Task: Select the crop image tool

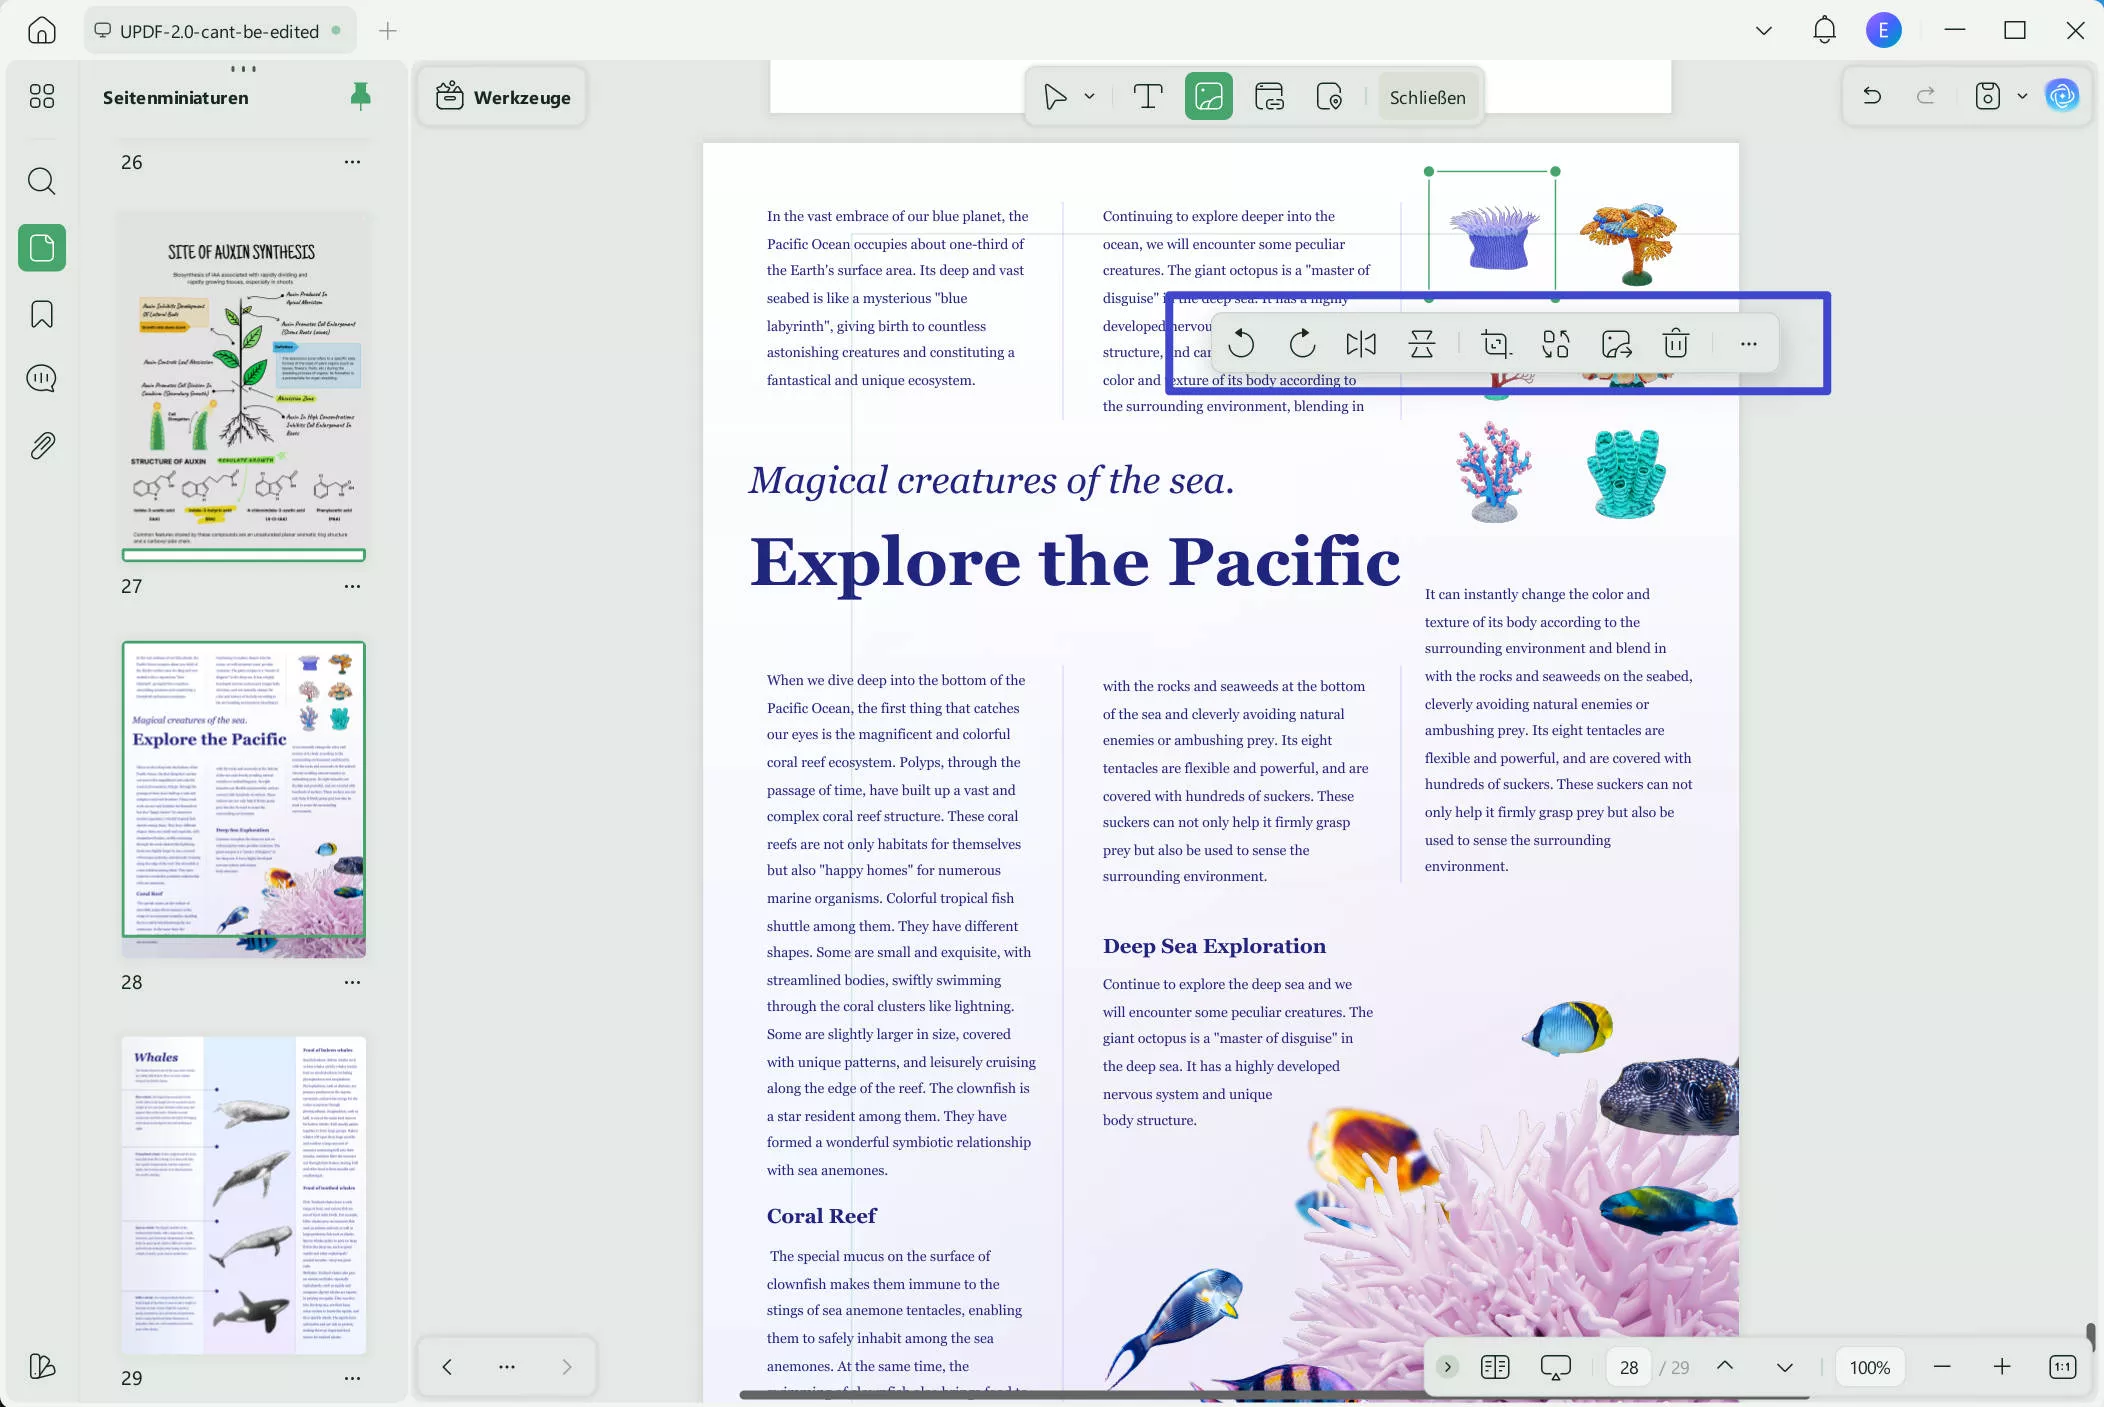Action: [x=1496, y=344]
